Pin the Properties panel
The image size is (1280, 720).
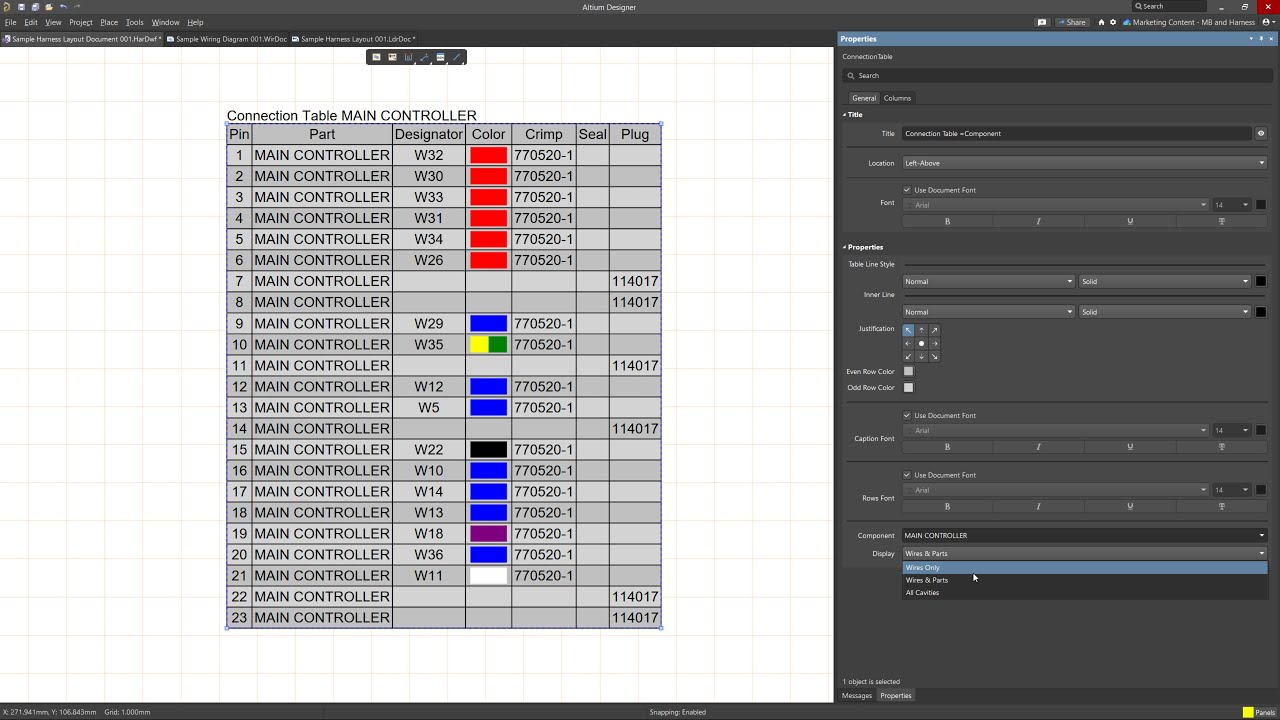(x=1261, y=39)
